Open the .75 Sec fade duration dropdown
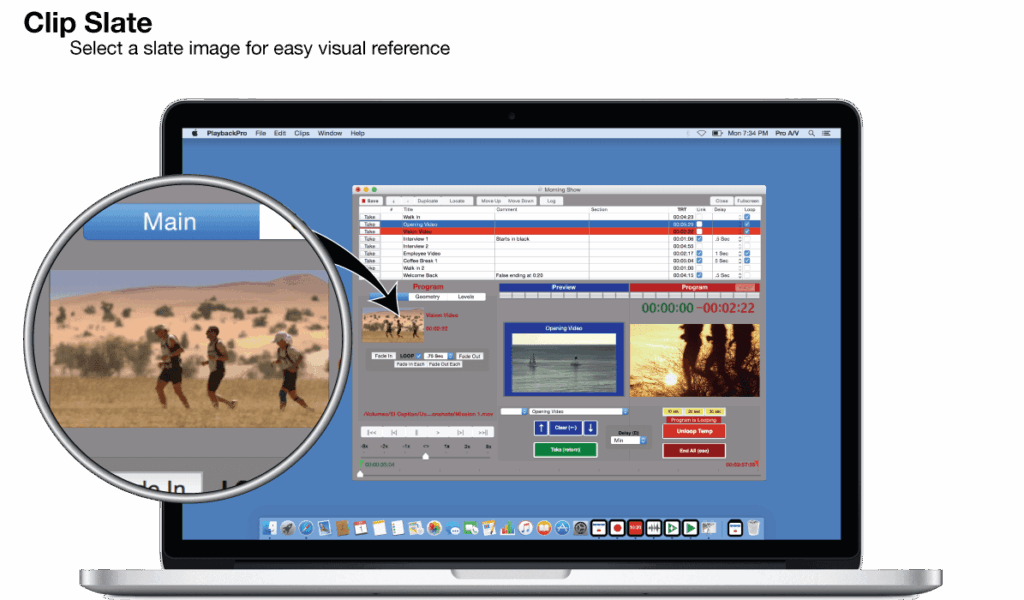 click(x=438, y=356)
